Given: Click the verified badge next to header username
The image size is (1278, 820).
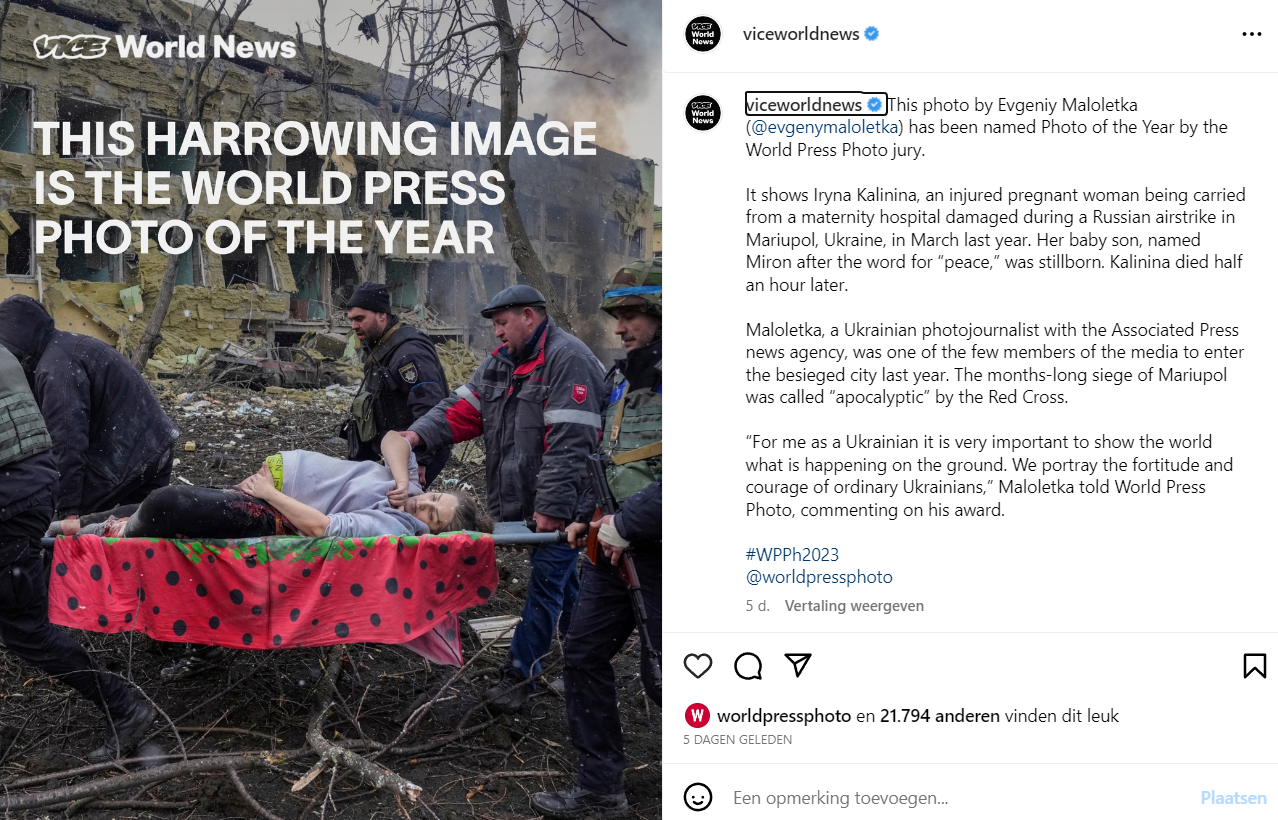Looking at the screenshot, I should click(x=872, y=34).
